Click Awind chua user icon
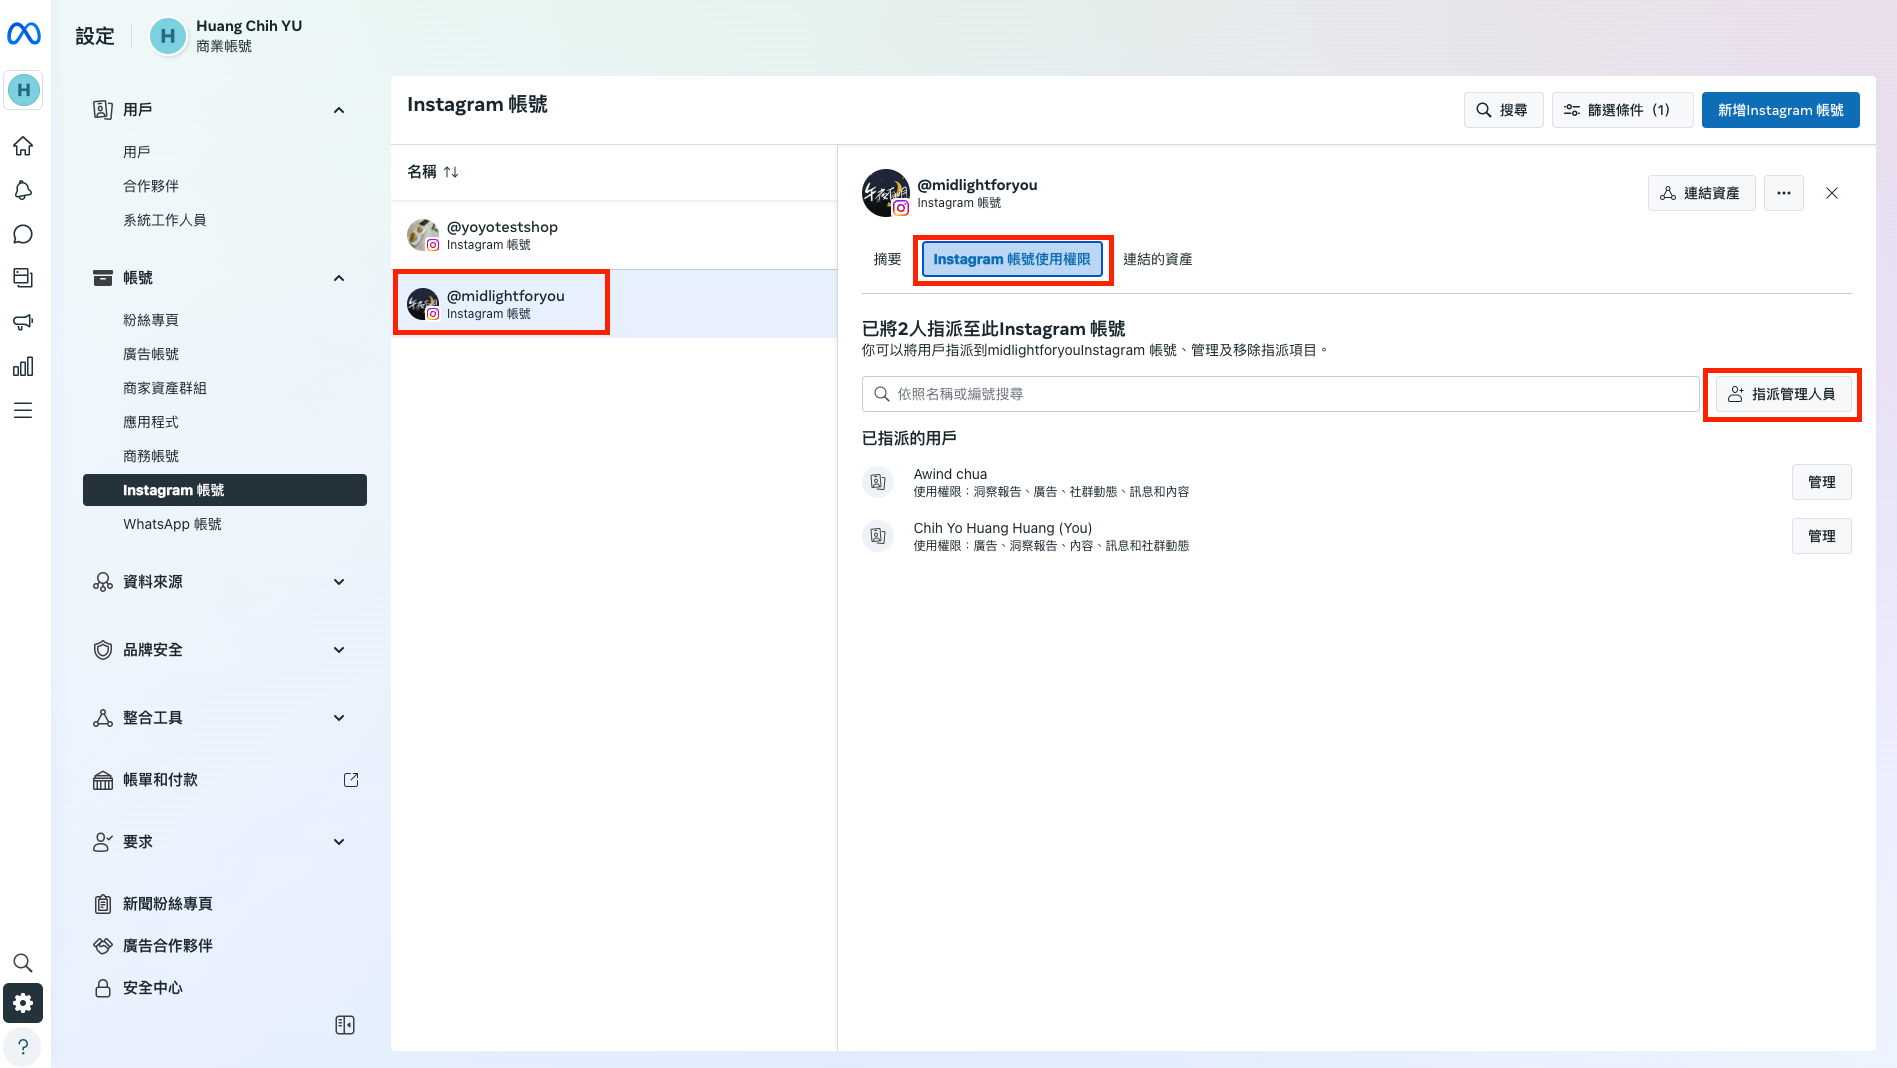The width and height of the screenshot is (1897, 1068). pos(878,482)
